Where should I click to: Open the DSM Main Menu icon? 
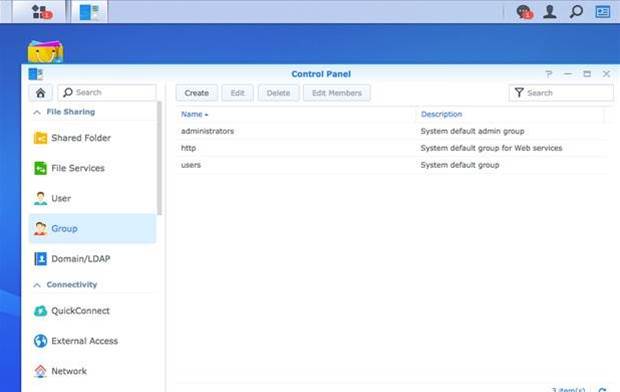[x=41, y=12]
